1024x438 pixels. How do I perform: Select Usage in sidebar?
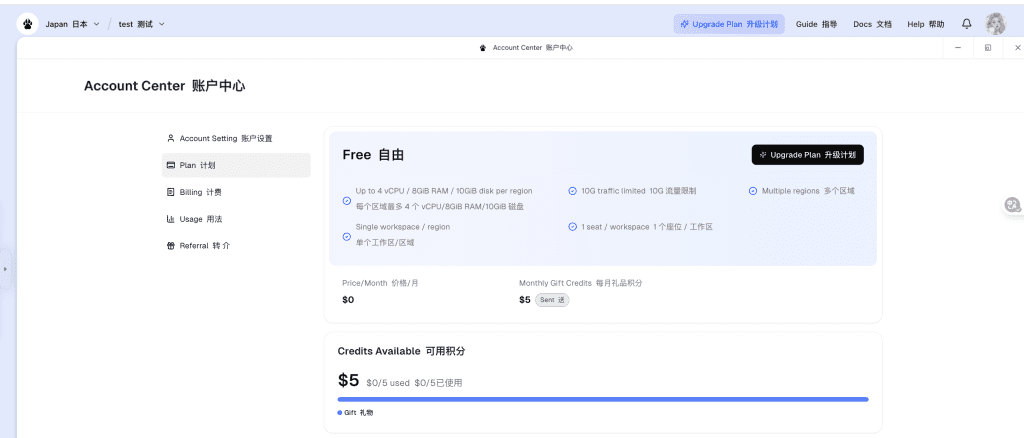coord(236,219)
